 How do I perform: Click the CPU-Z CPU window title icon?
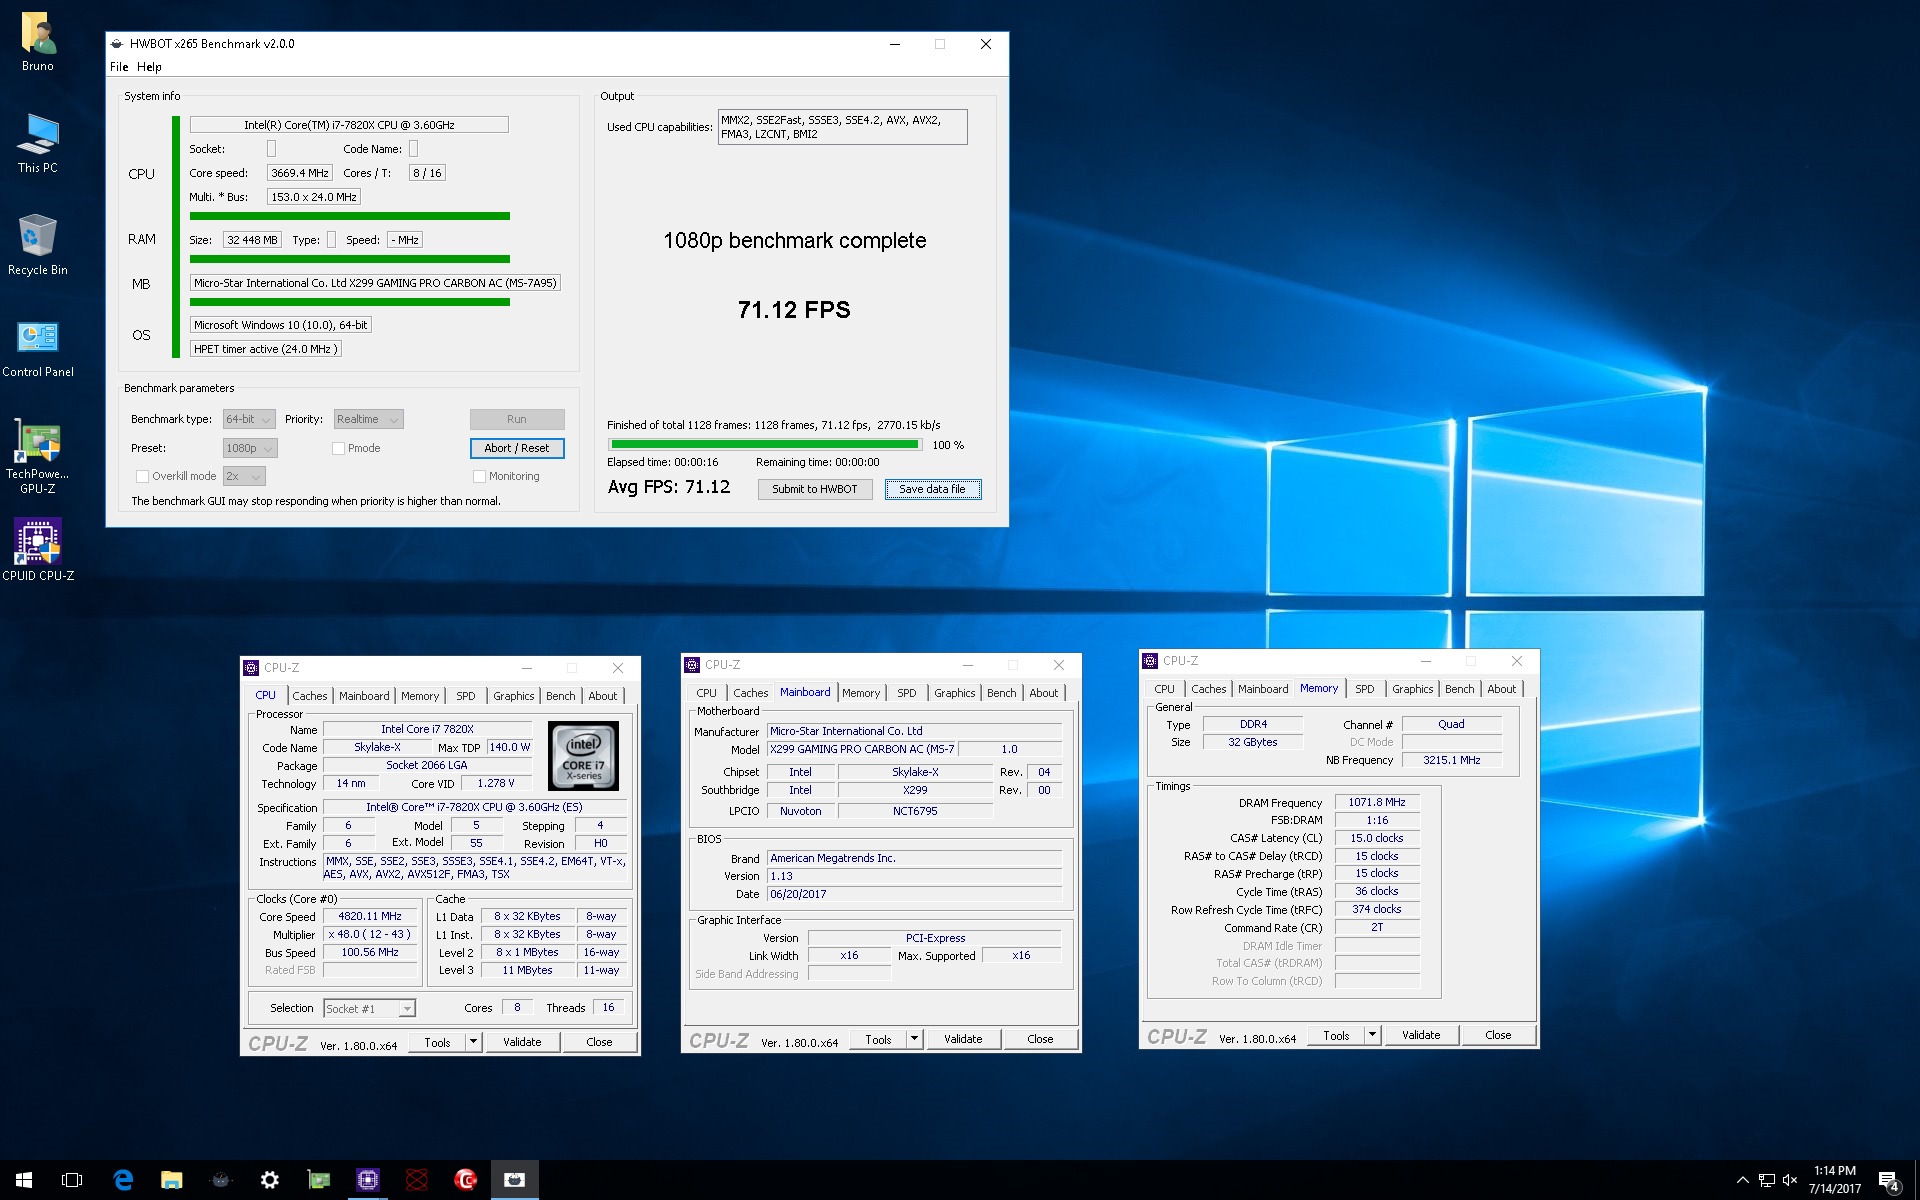251,667
